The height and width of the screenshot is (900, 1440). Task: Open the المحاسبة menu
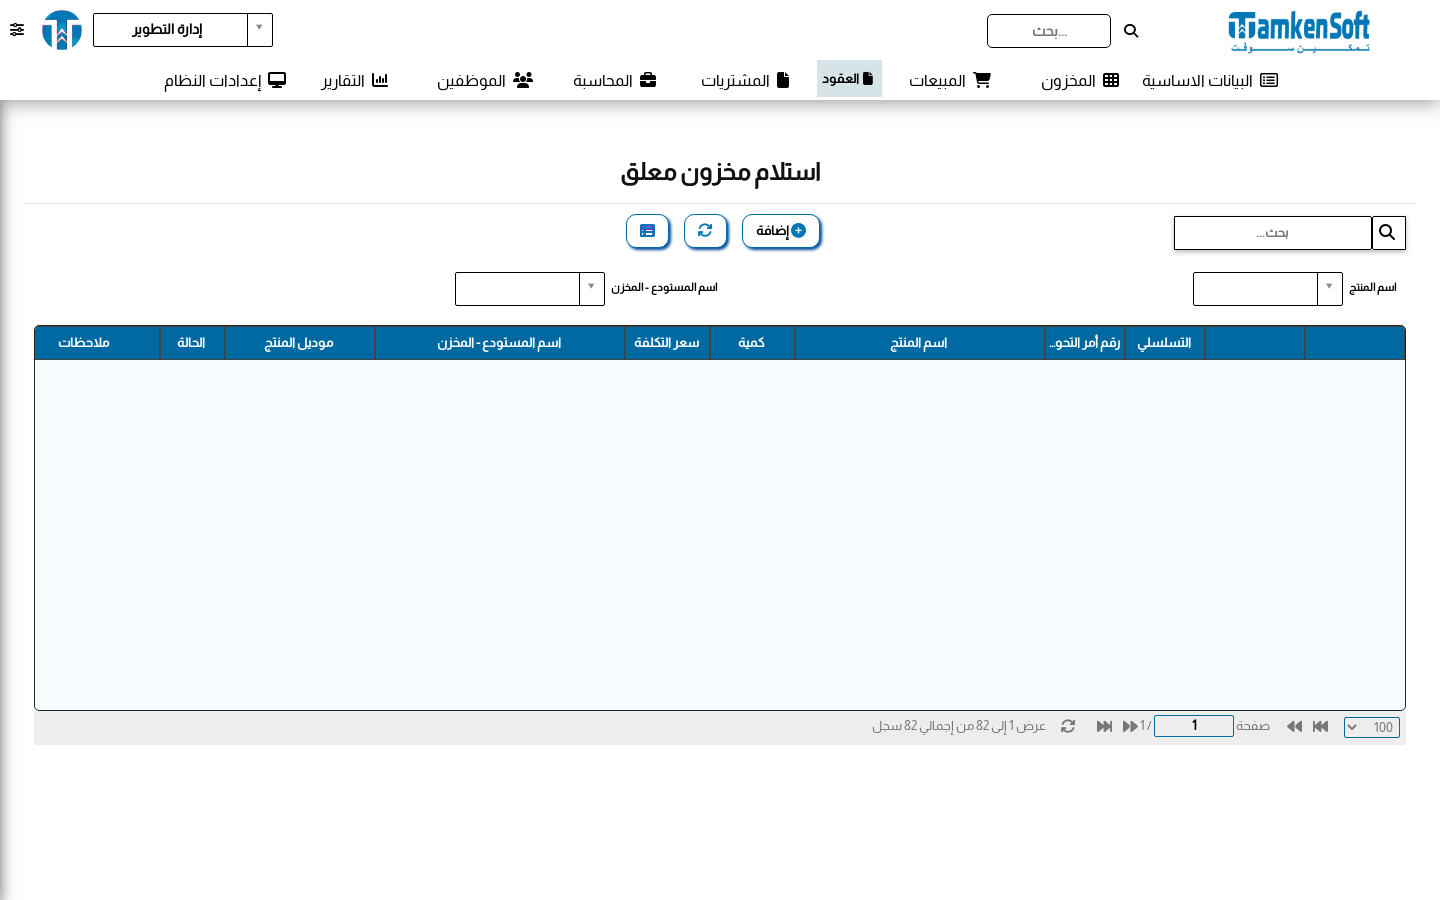click(615, 80)
